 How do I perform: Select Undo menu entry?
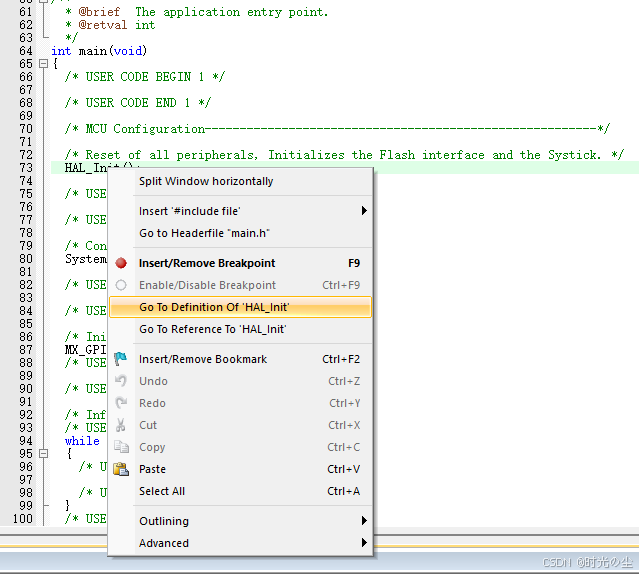240,381
